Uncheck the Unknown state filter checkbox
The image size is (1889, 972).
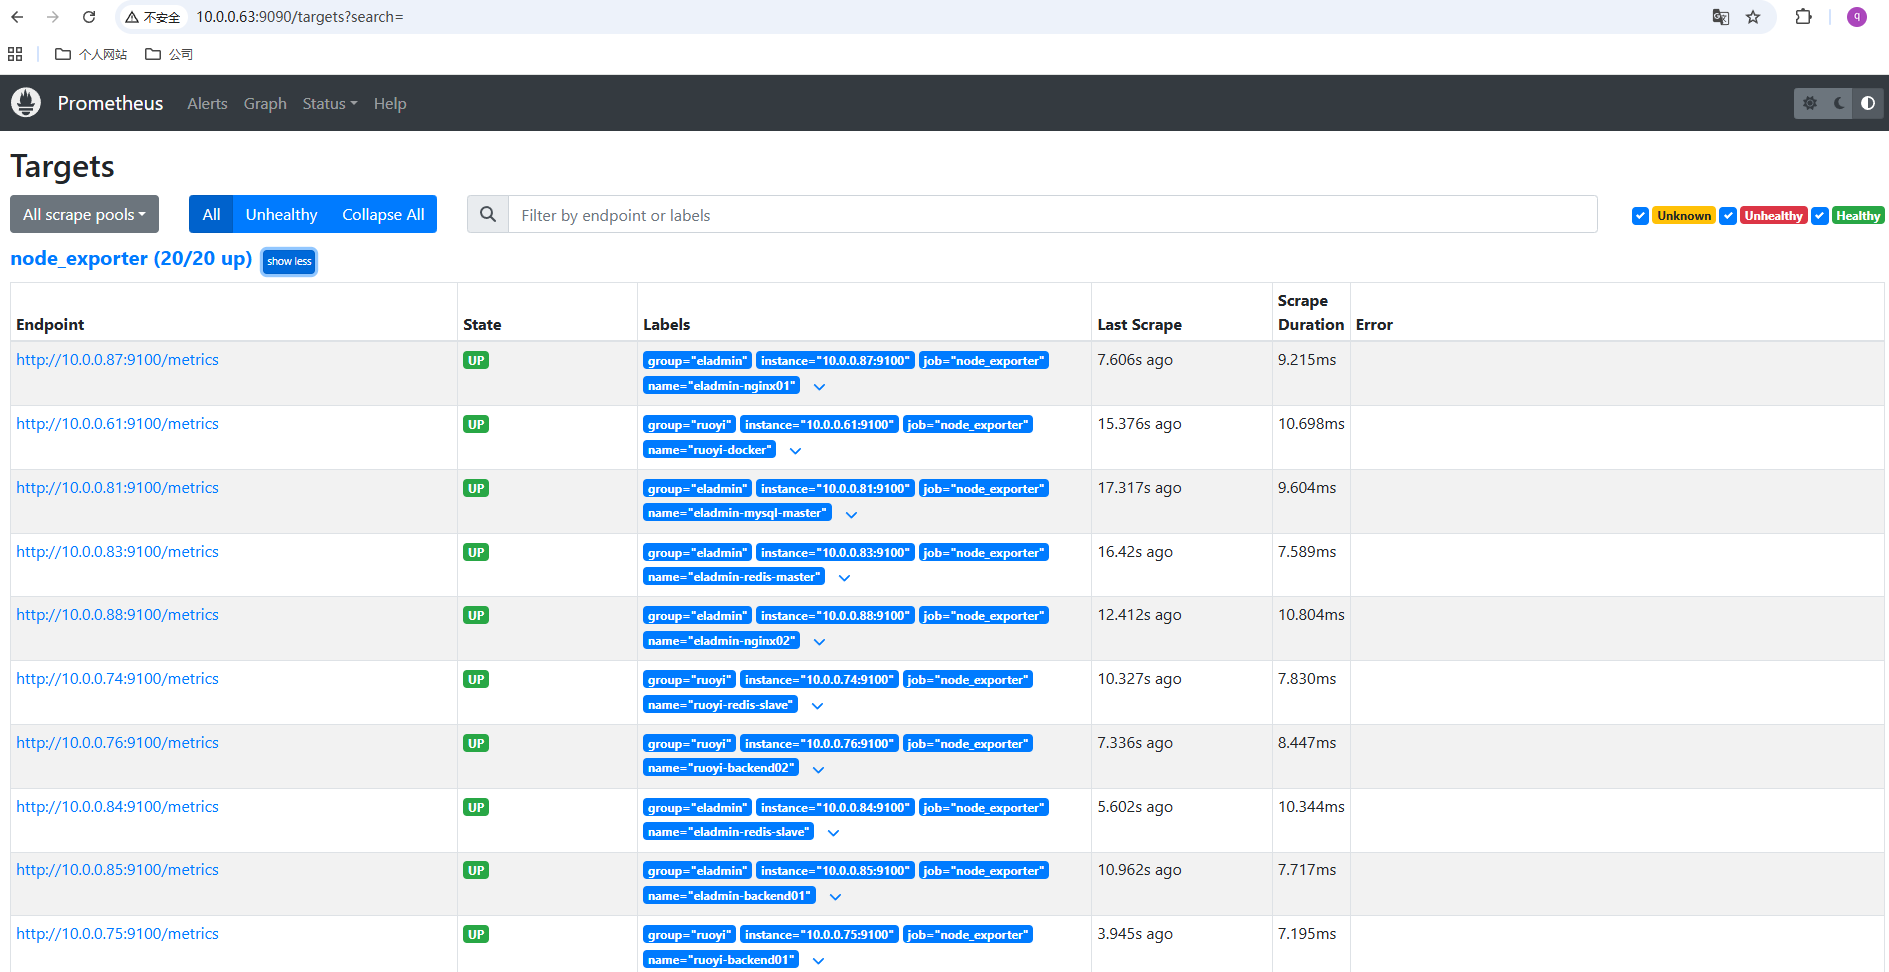1640,216
